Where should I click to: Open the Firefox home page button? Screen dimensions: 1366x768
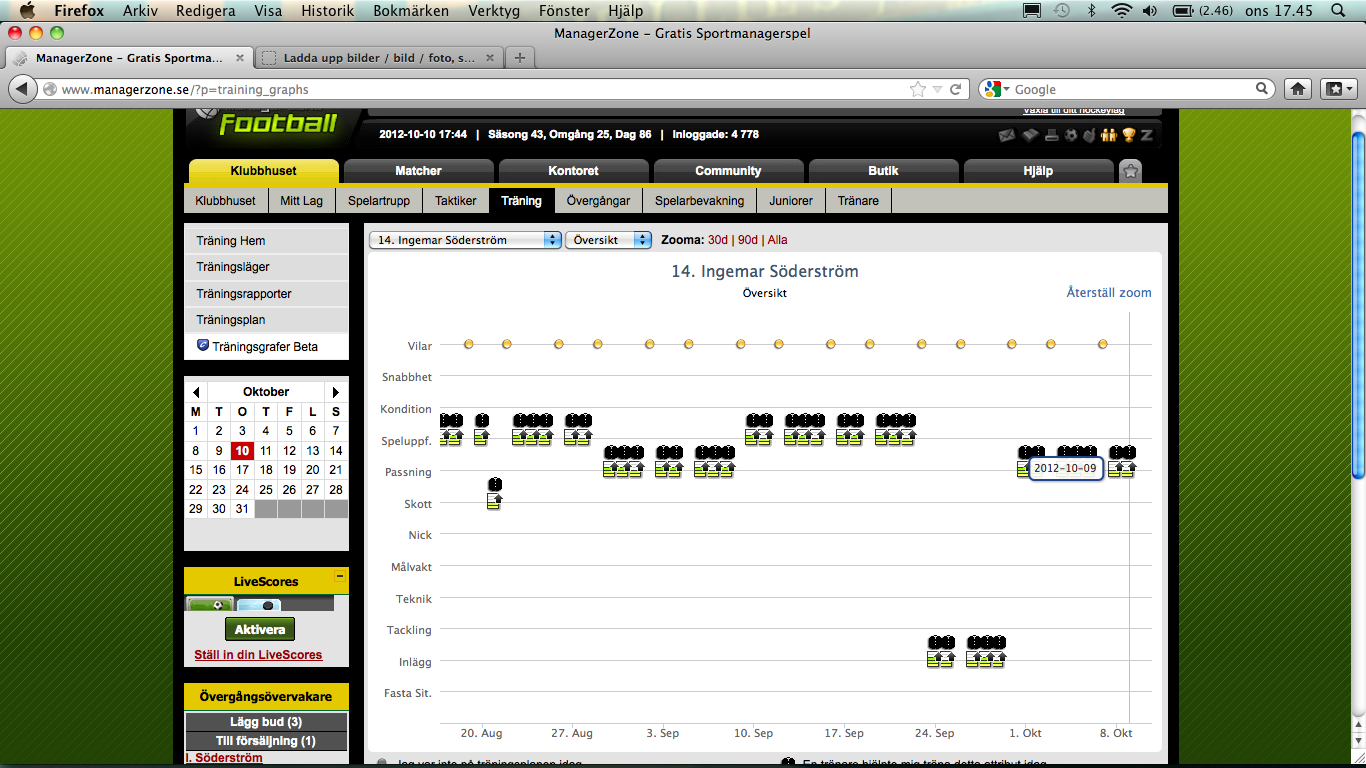1298,89
